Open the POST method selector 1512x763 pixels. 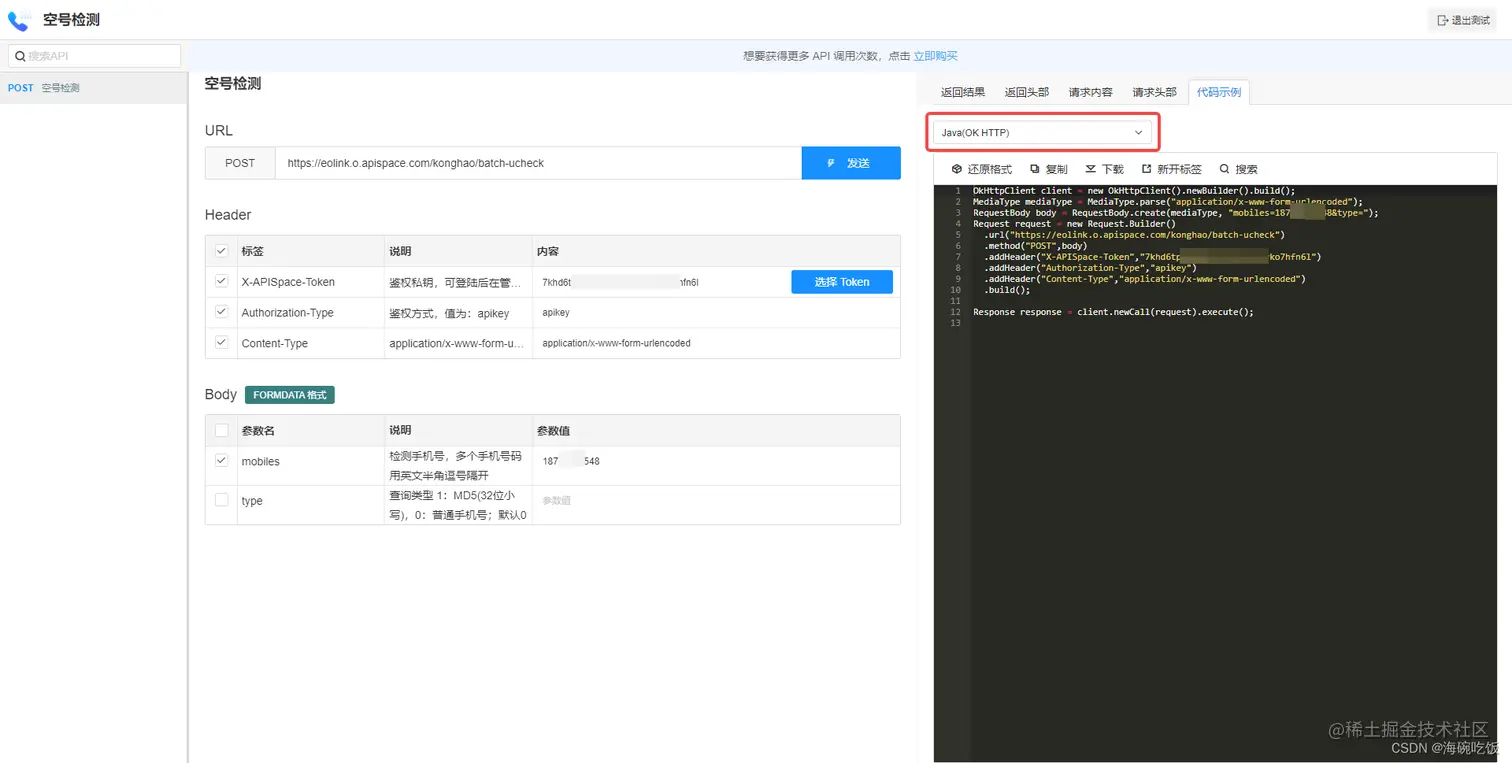pos(239,163)
